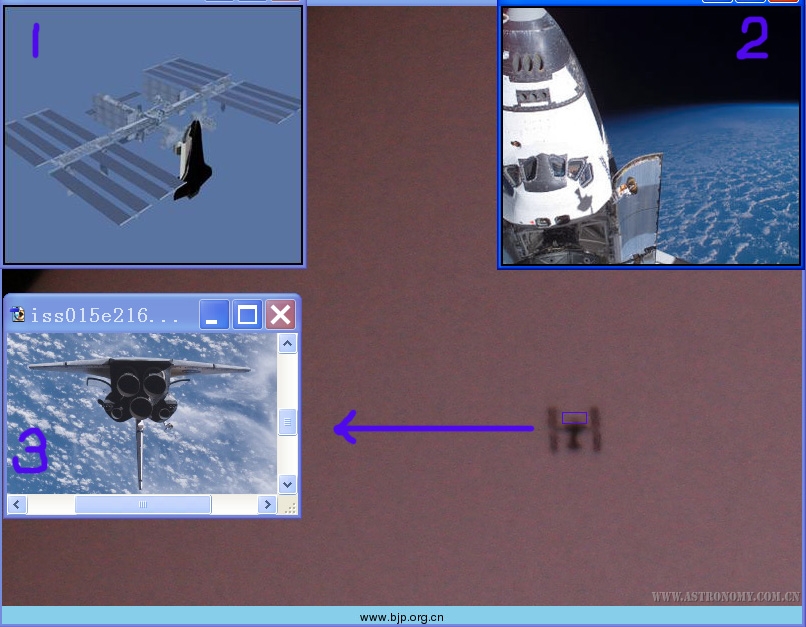Click the iss015e216 window title bar
Screen dimensions: 806x627
[x=110, y=315]
